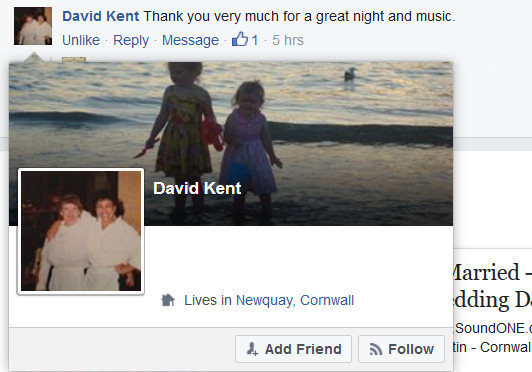Click the home icon beside Lives in

168,300
